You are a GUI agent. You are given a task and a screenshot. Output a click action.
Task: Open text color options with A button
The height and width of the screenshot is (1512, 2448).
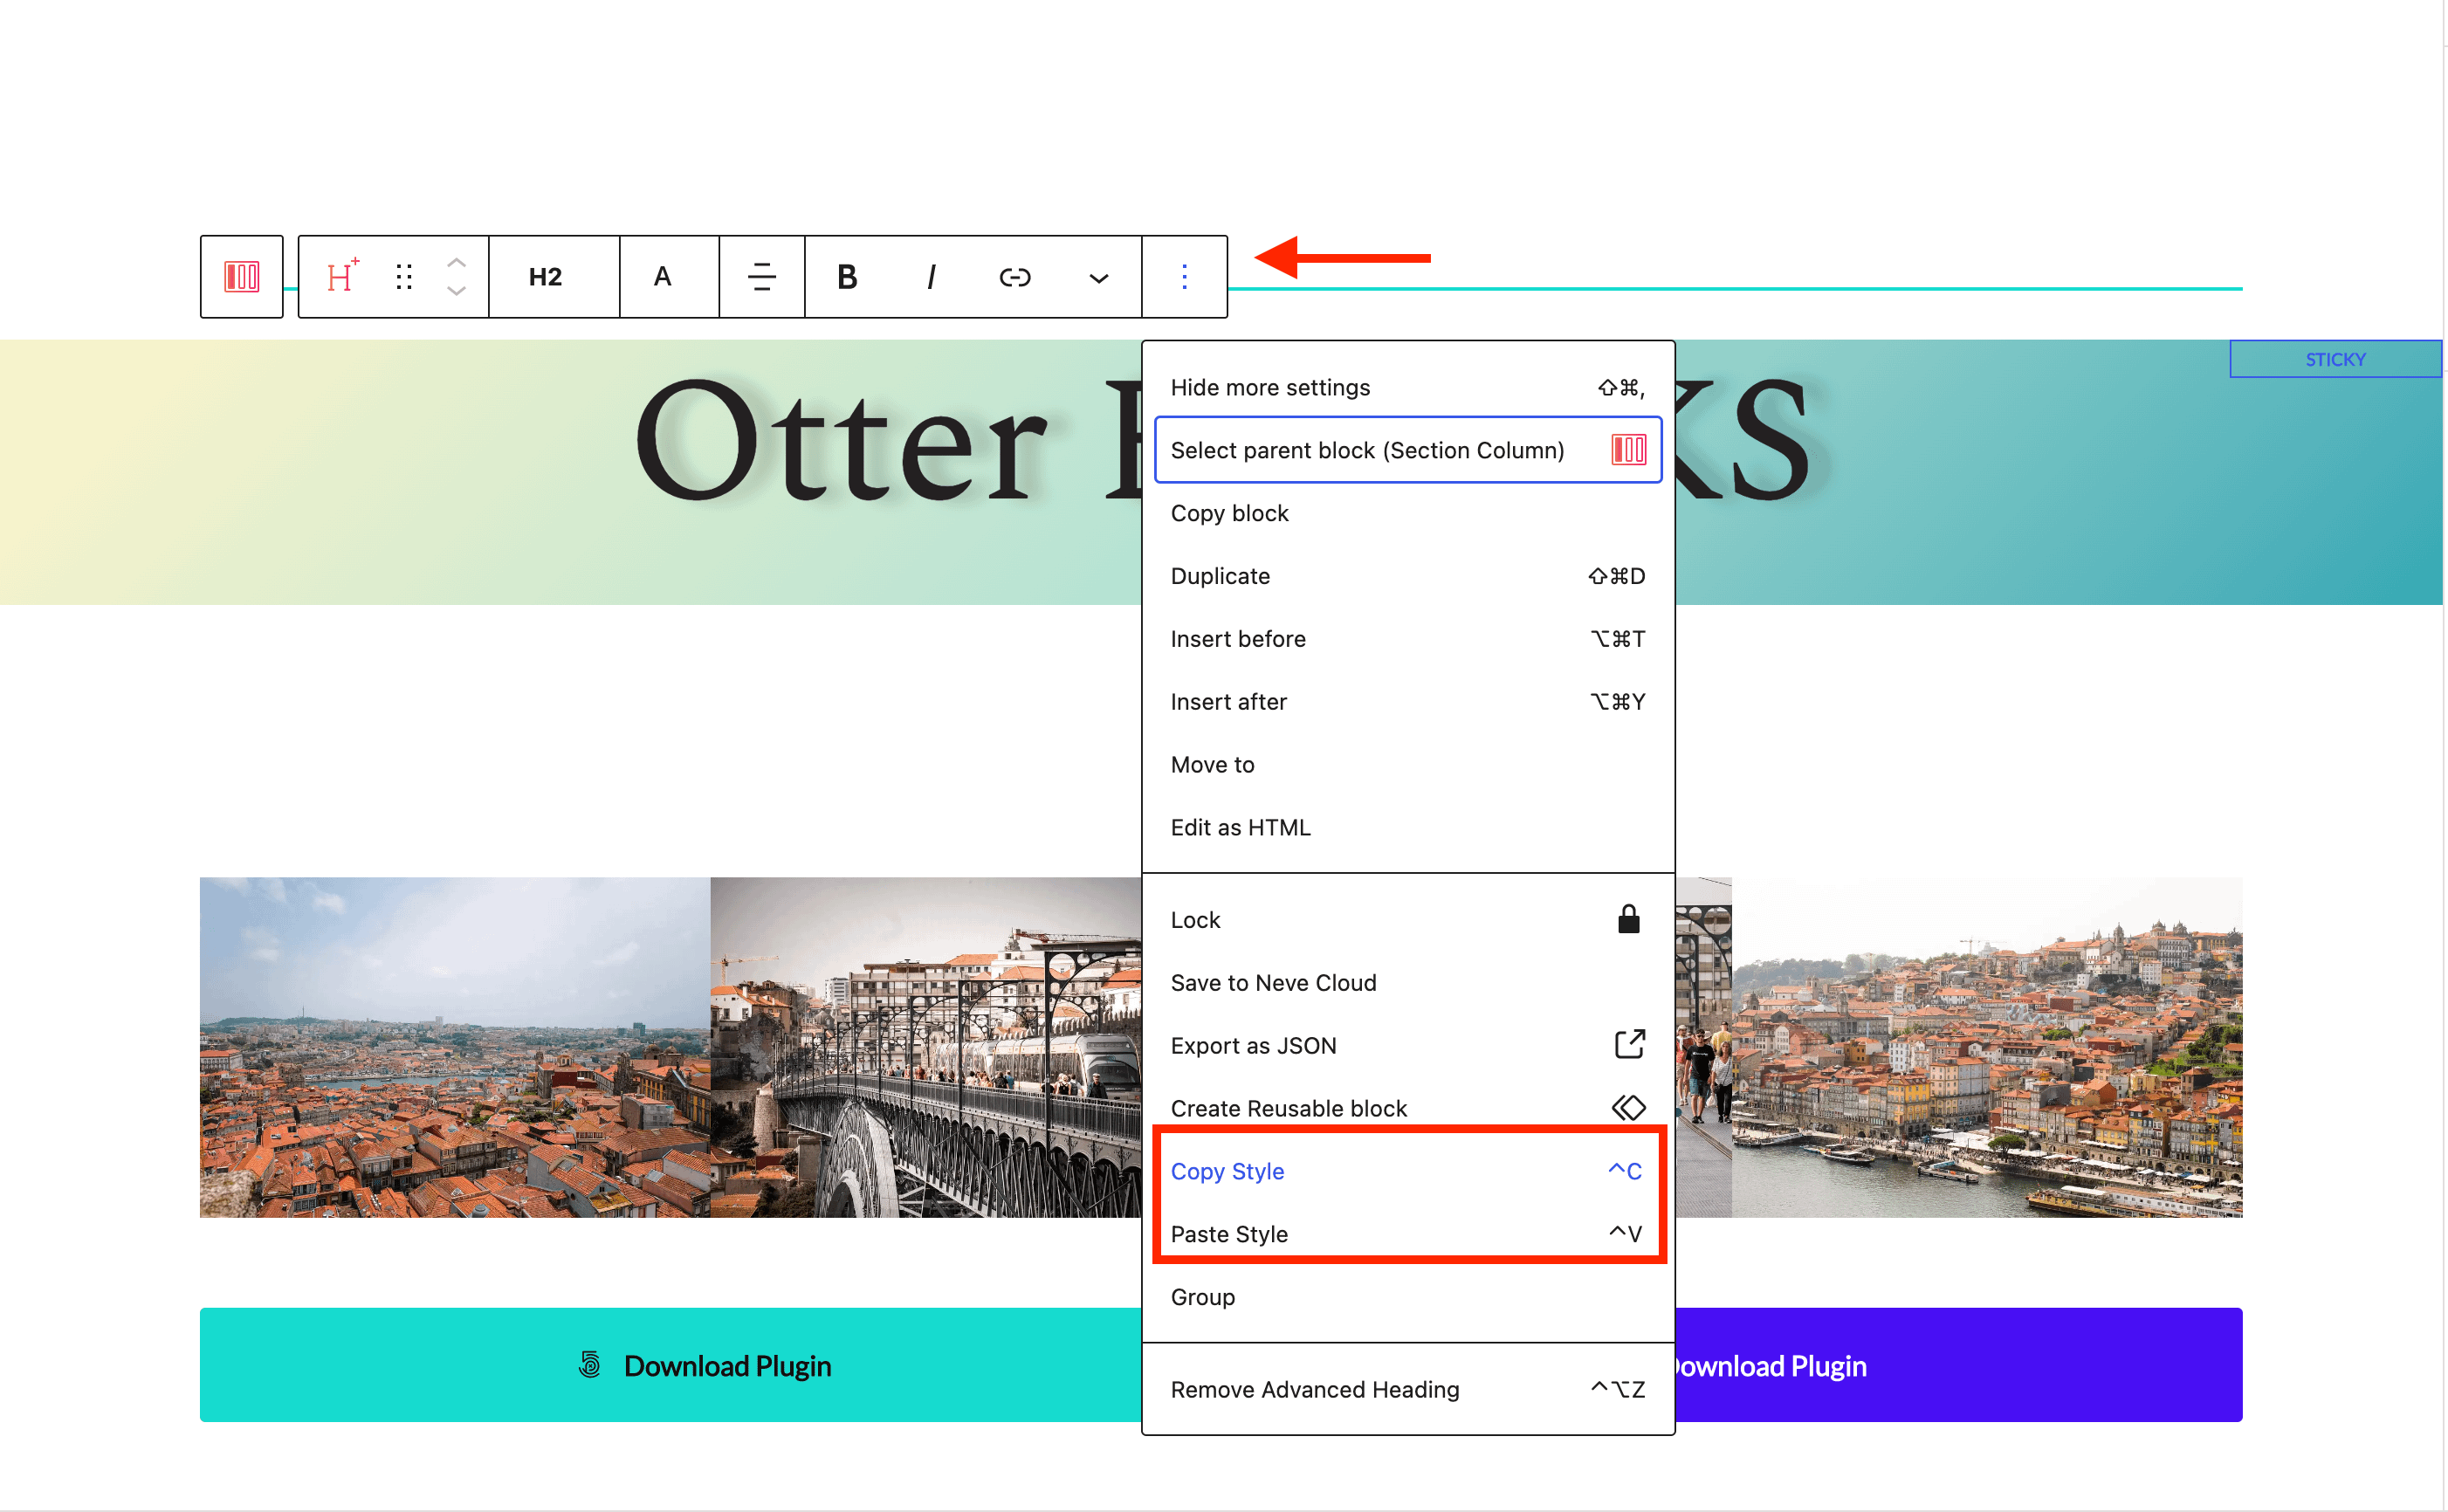pyautogui.click(x=662, y=277)
